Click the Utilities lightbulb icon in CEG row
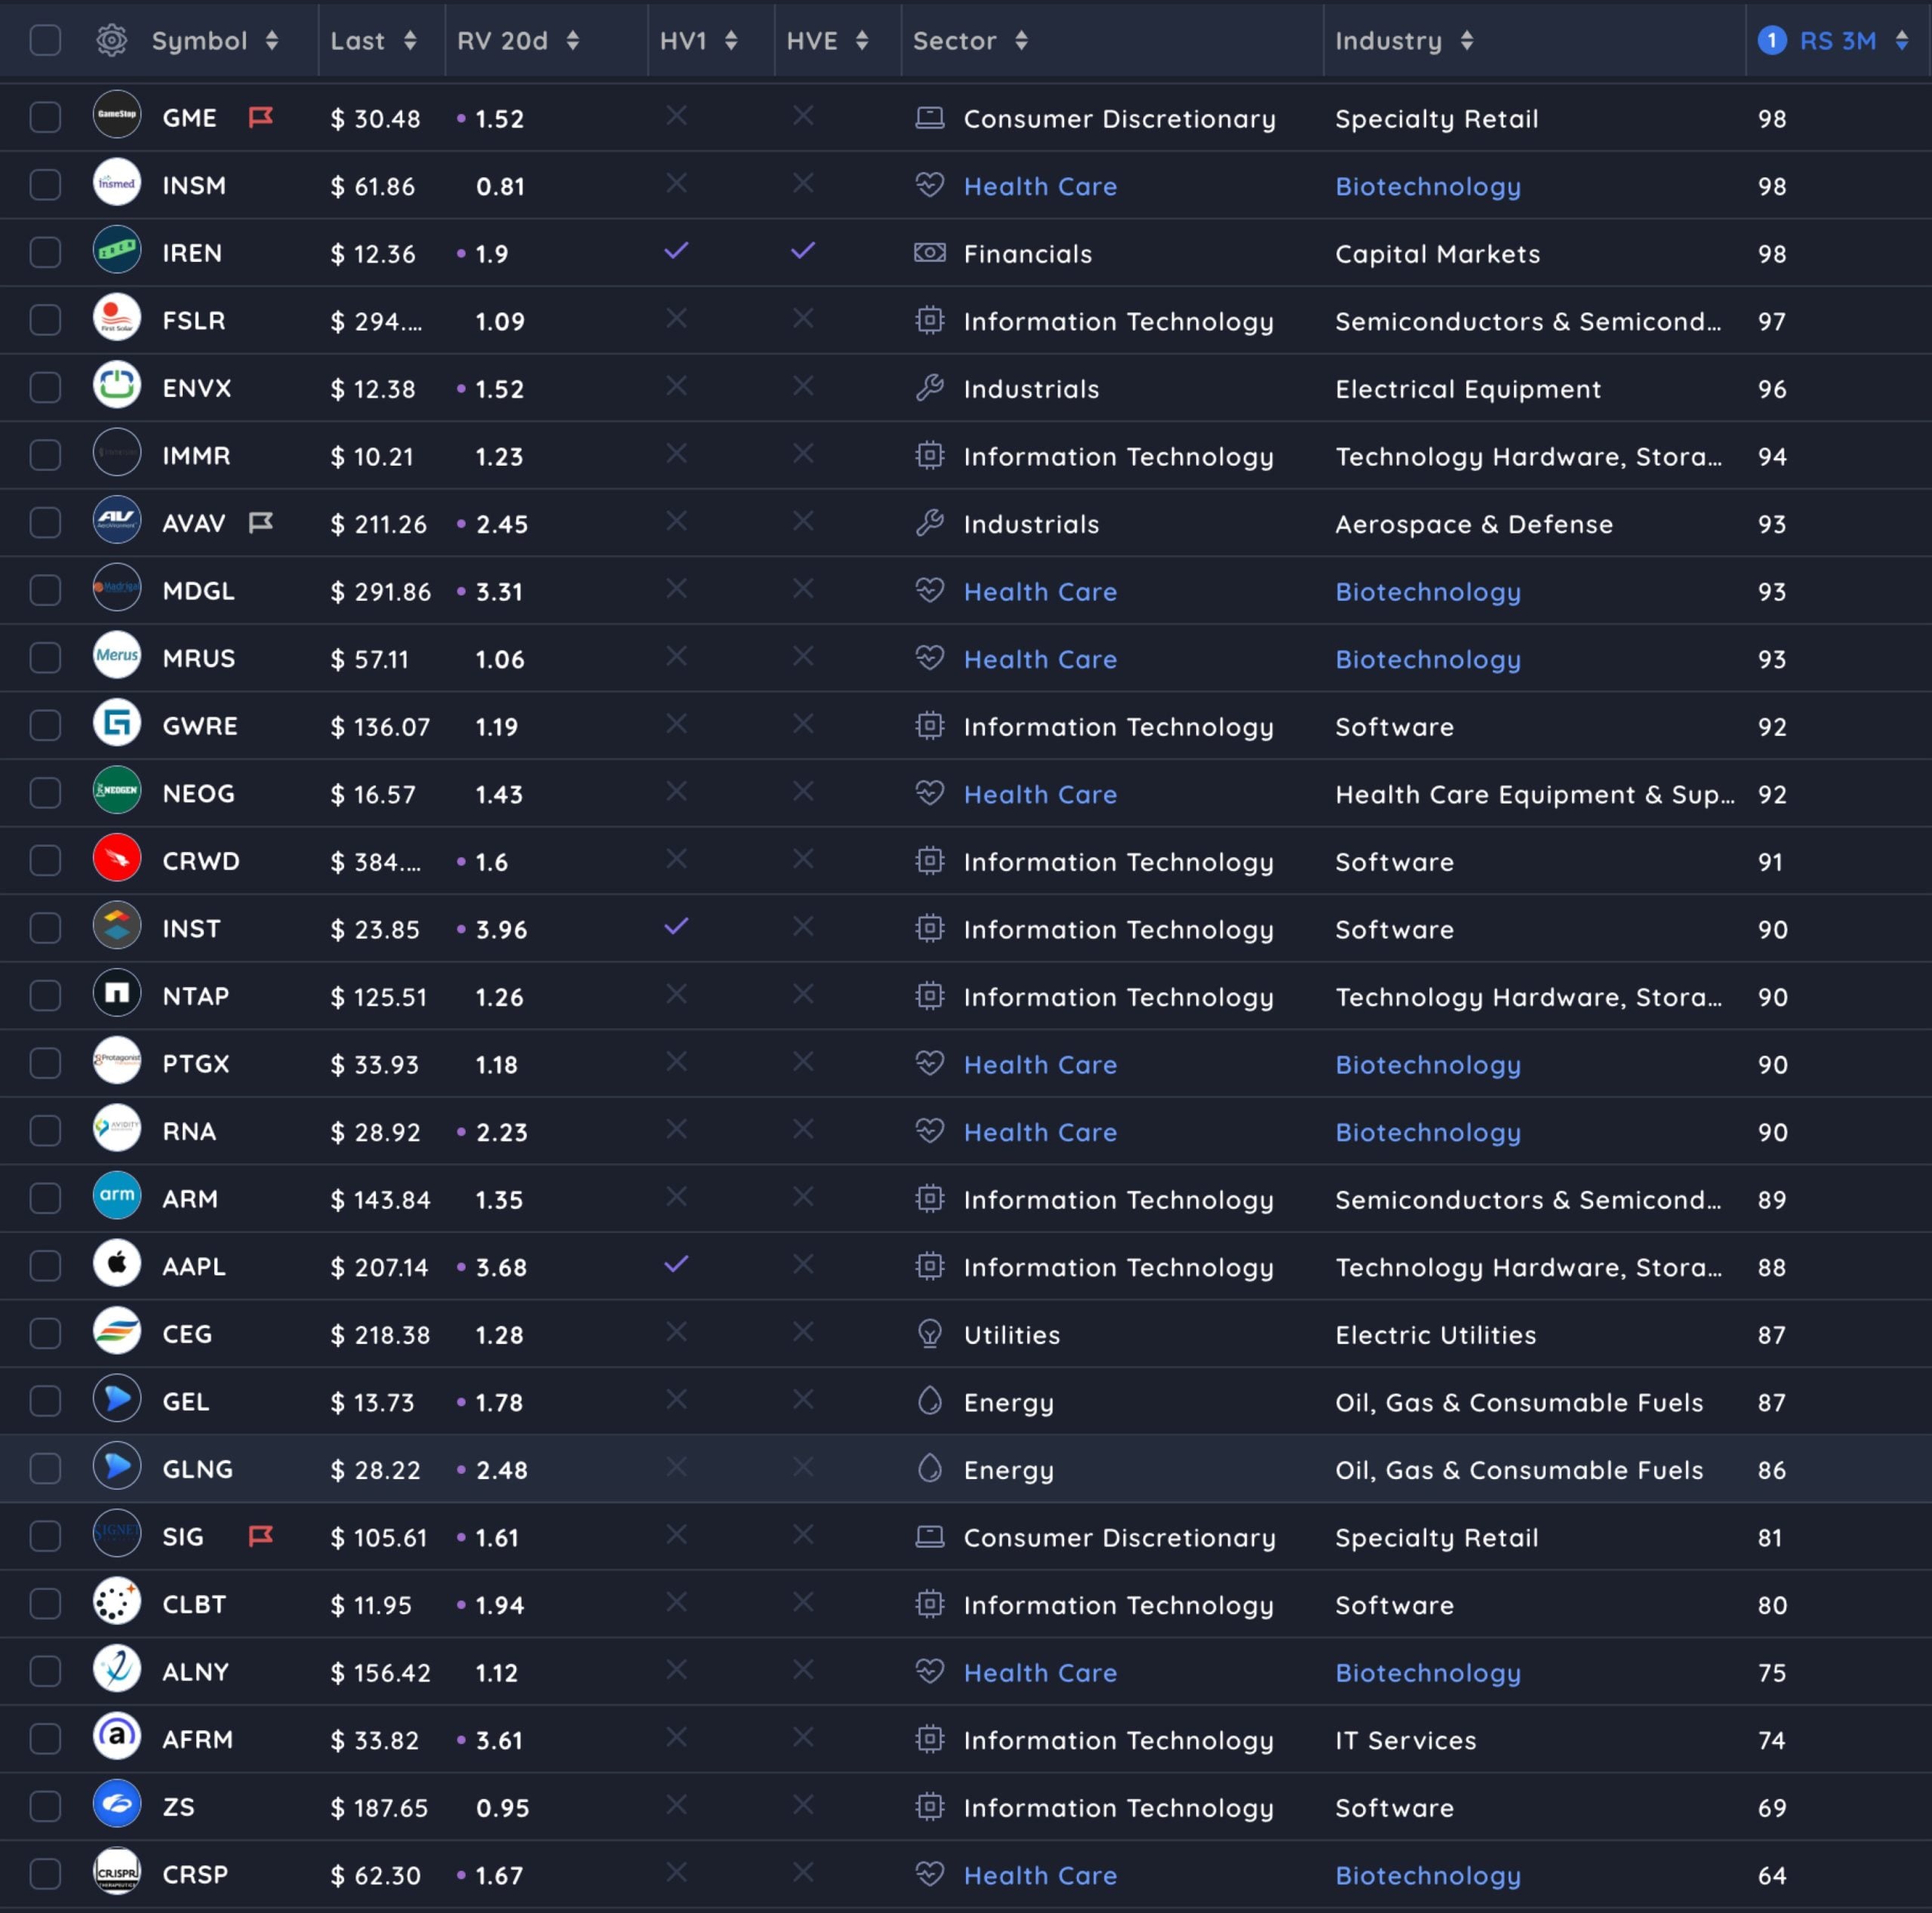Viewport: 1932px width, 1913px height. tap(930, 1334)
